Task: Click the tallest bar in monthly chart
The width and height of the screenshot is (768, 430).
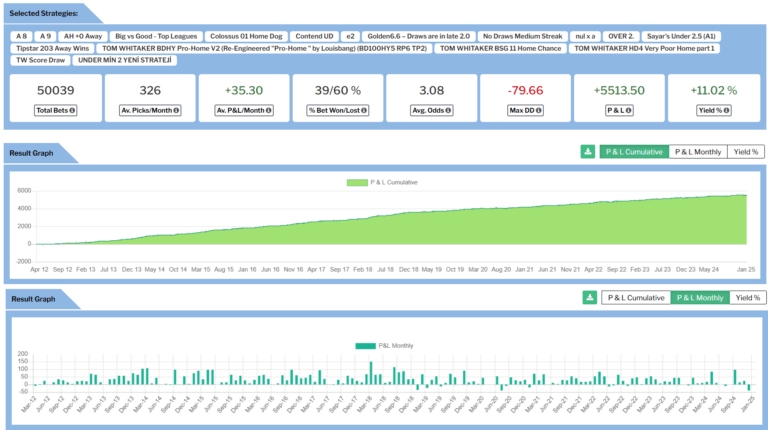Action: [x=371, y=374]
